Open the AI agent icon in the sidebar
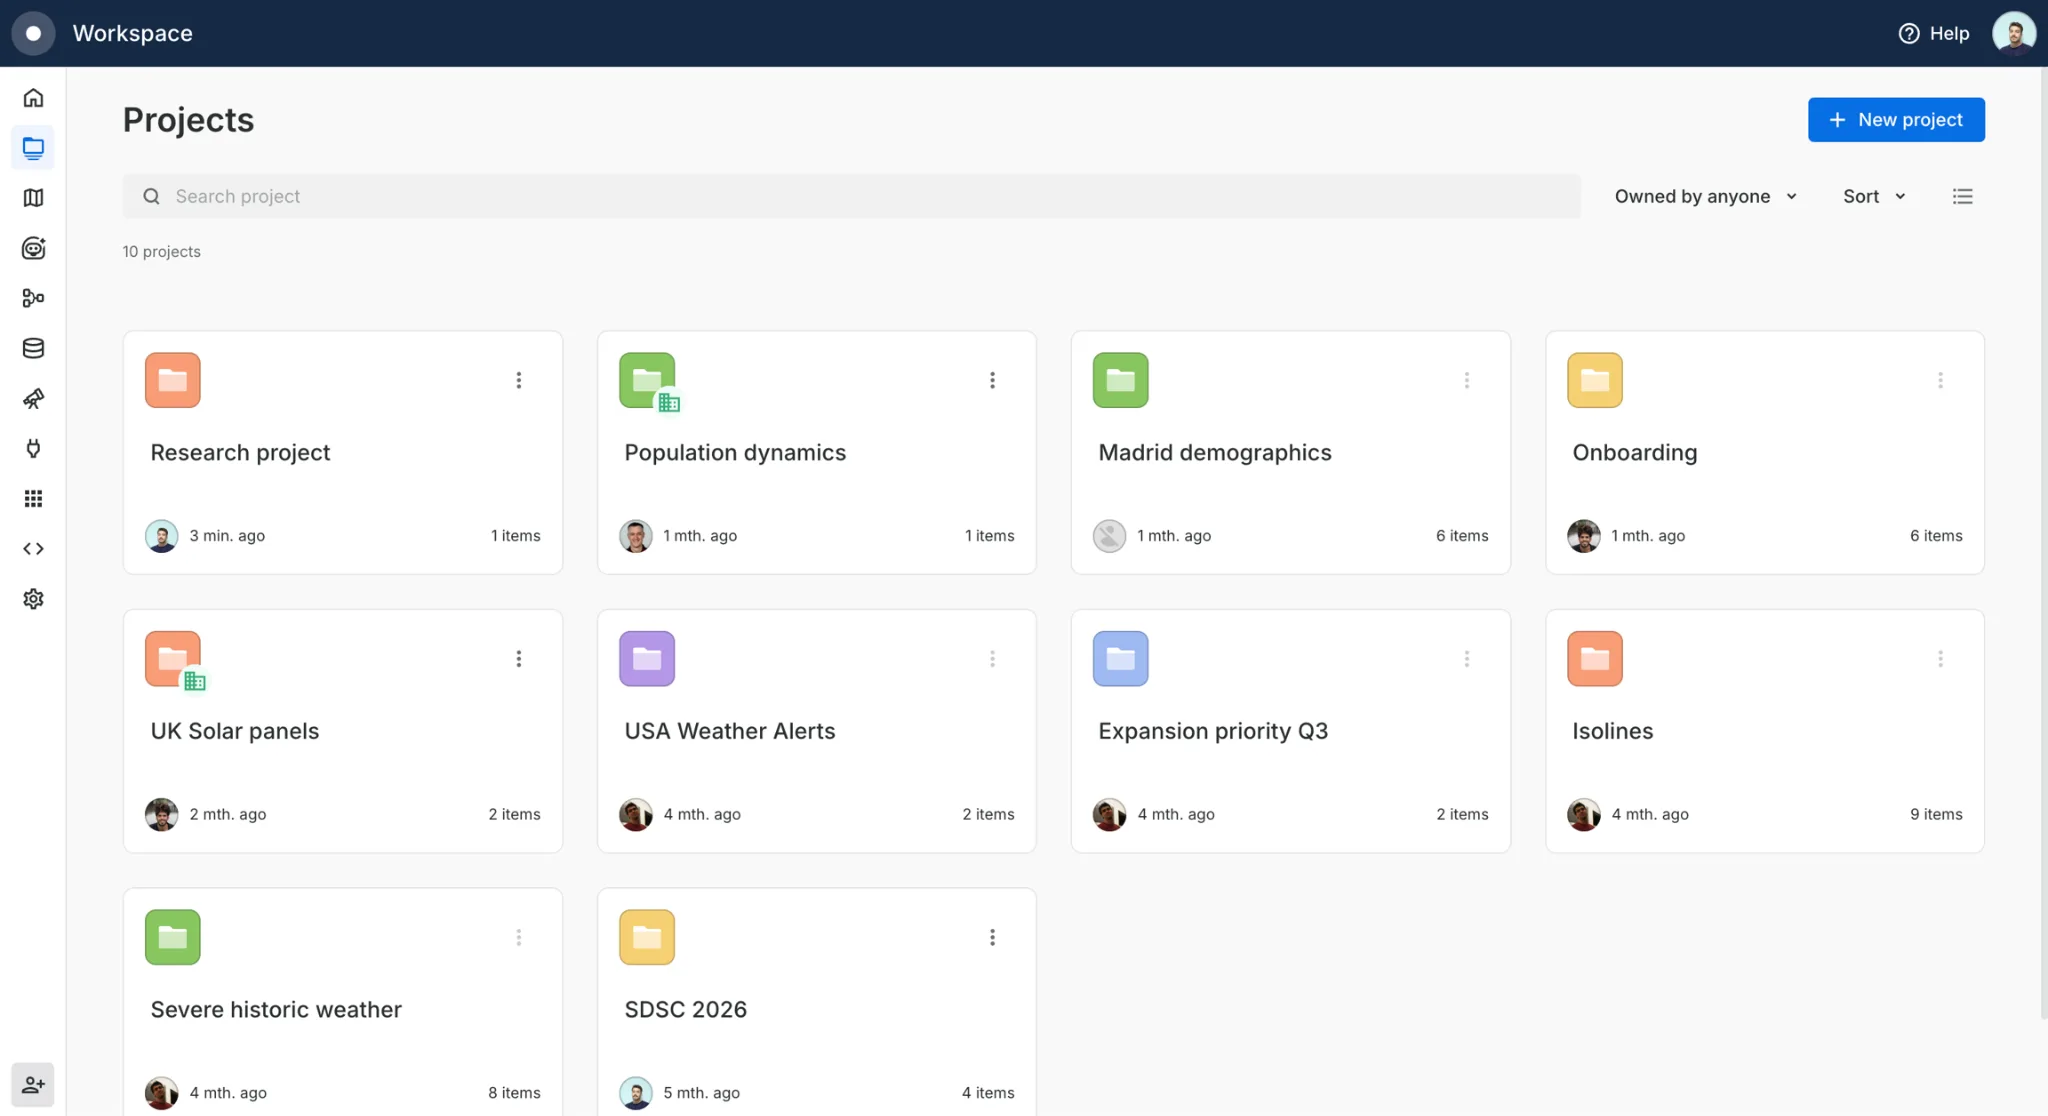This screenshot has height=1116, width=2048. (x=33, y=248)
